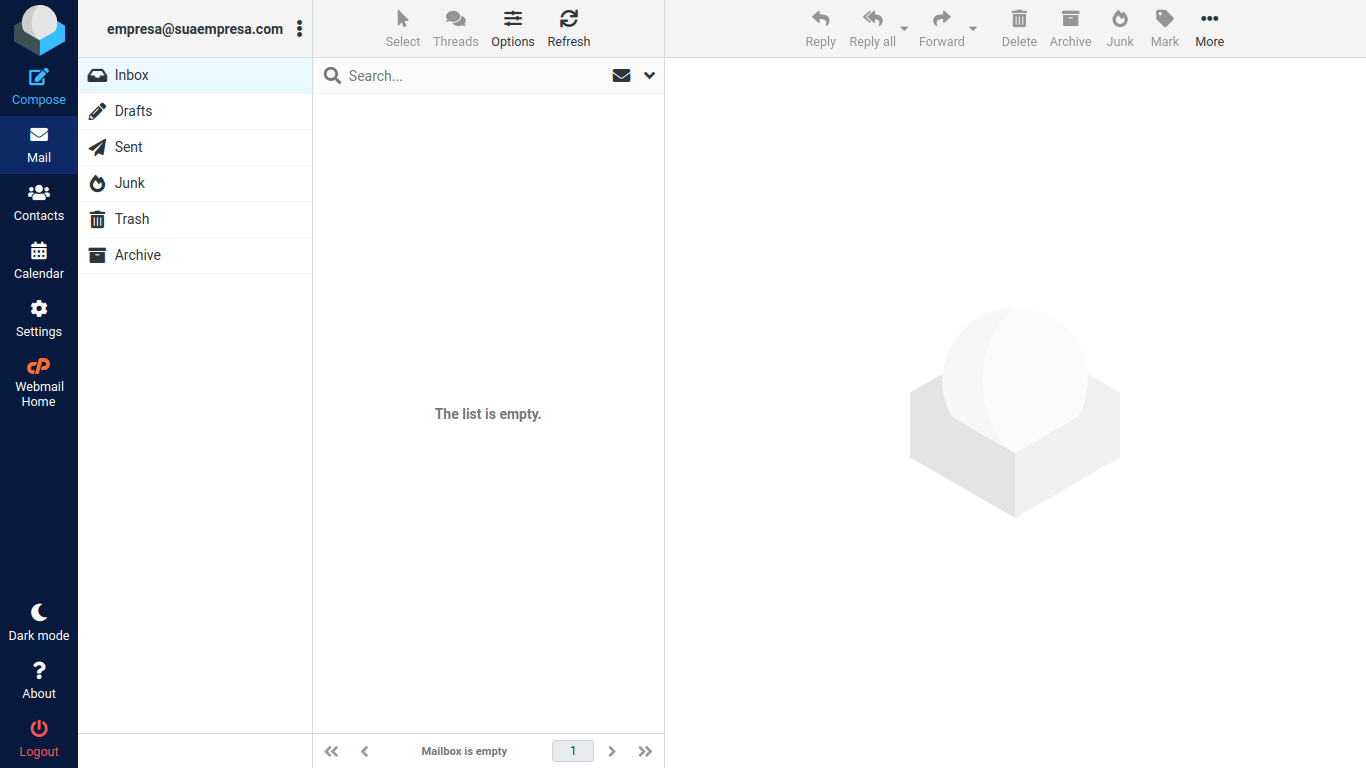Screen dimensions: 1366x768
Task: Open the Contacts section
Action: 39,203
